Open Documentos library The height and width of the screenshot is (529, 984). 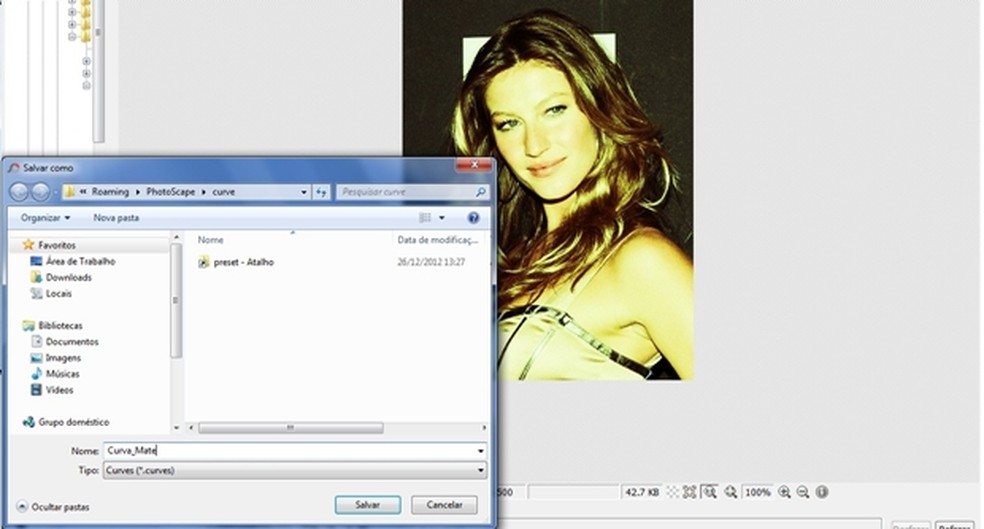pos(72,341)
